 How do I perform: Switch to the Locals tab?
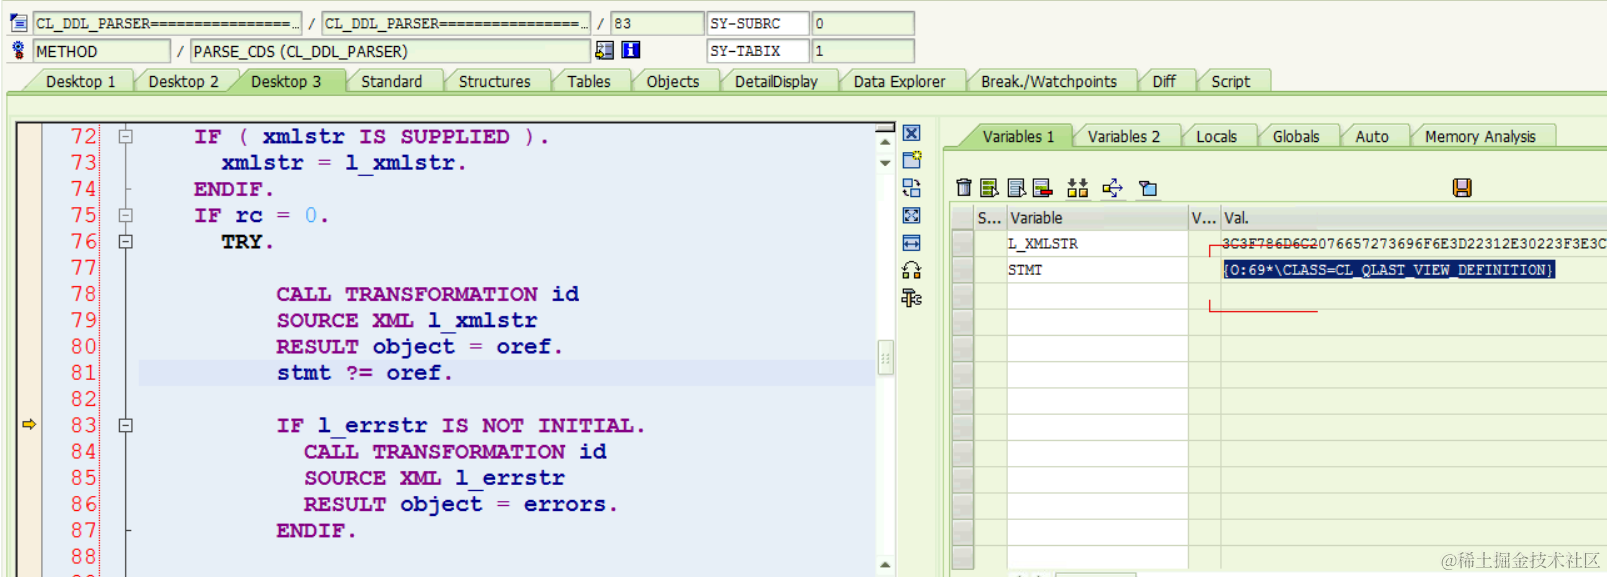(1216, 136)
